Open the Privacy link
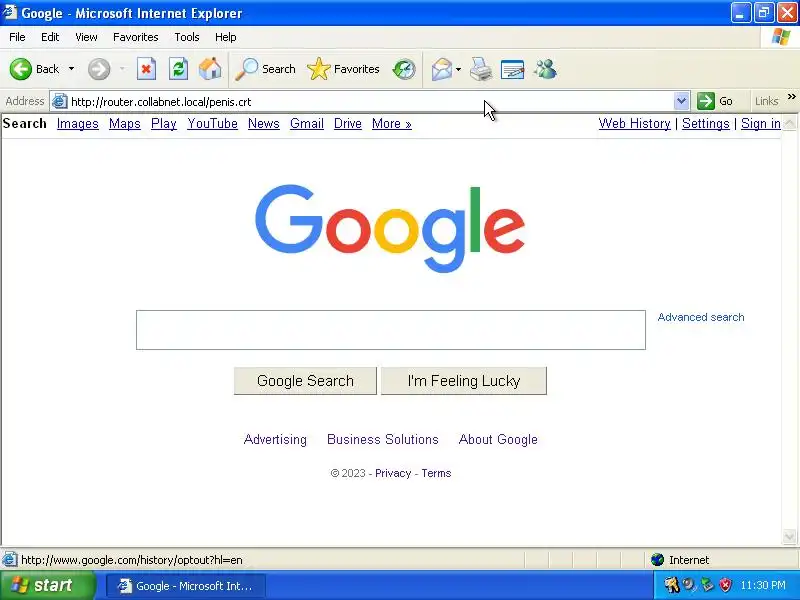The image size is (800, 600). (393, 473)
